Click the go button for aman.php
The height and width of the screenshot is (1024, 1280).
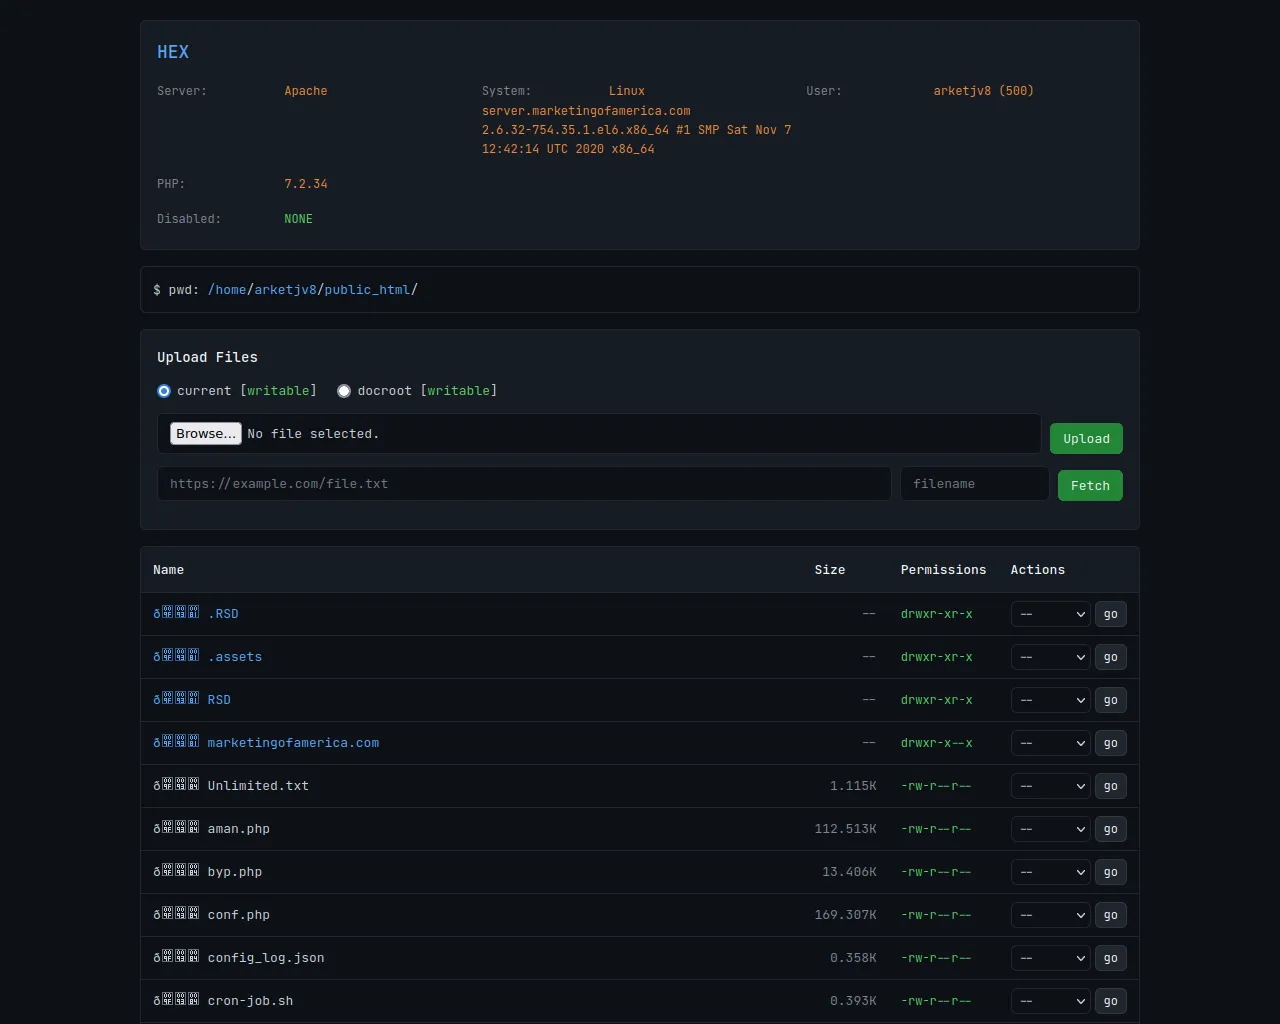click(1110, 829)
